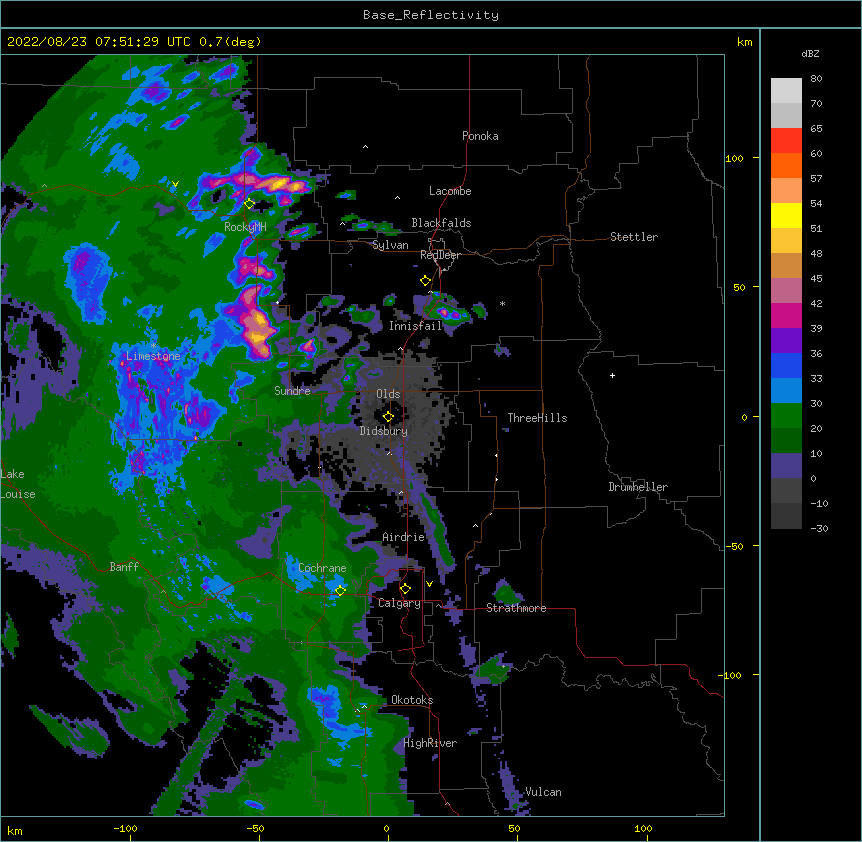Click the 2022/08/23 07:51:29 UTC timestamp
The width and height of the screenshot is (862, 842).
click(99, 42)
